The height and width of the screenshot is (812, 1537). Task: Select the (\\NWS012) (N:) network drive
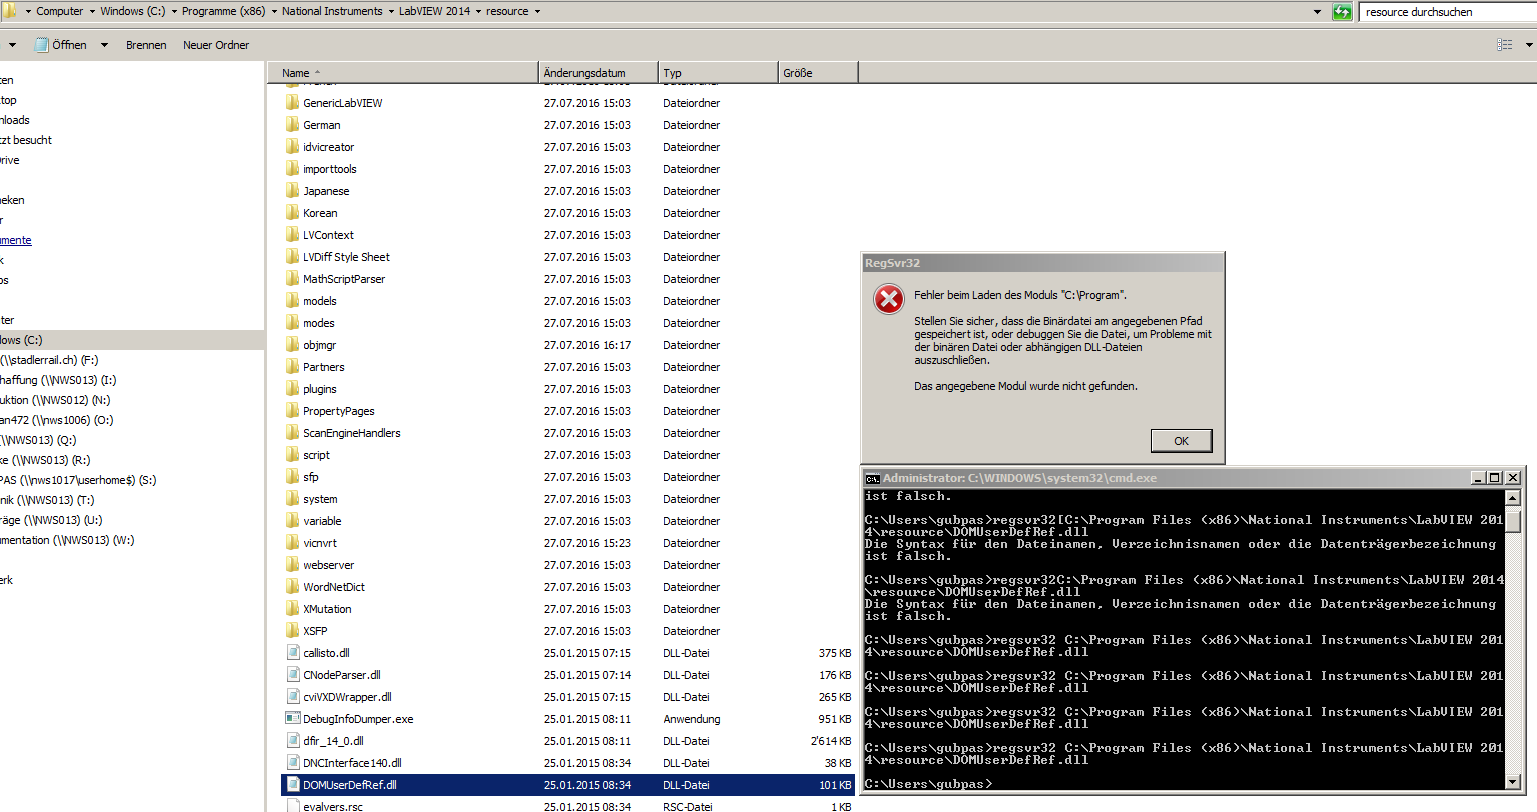coord(55,400)
